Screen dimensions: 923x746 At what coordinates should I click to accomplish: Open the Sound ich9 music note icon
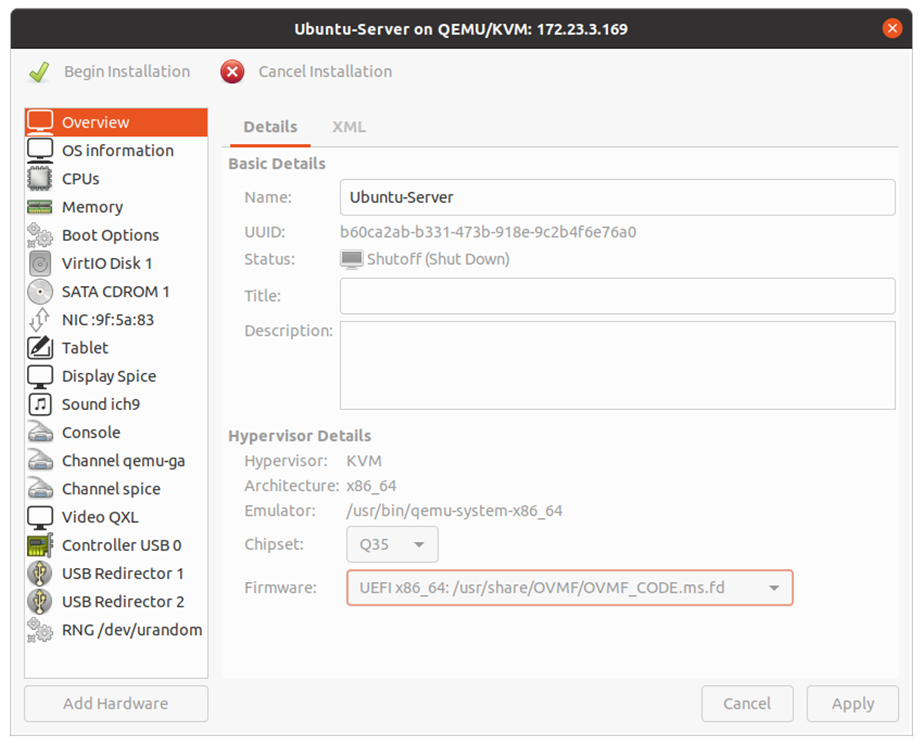[40, 404]
